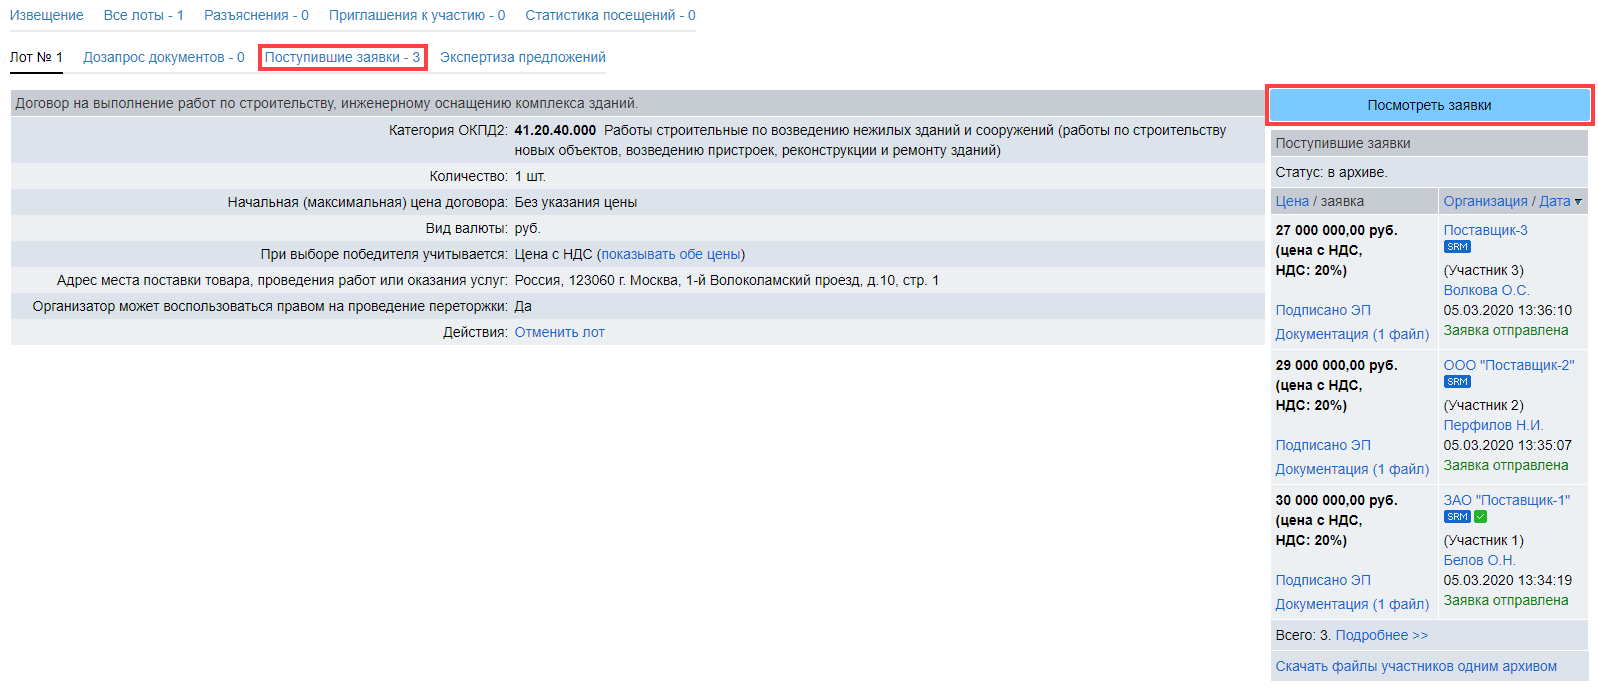Click the SRM badge under Поставщик-3

pyautogui.click(x=1456, y=247)
